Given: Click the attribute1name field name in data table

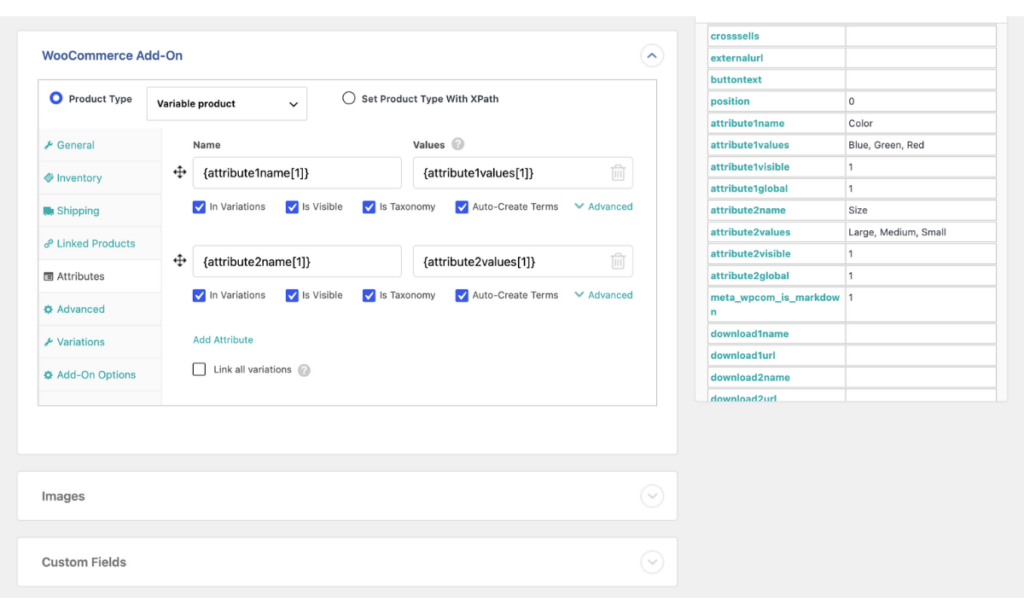Looking at the screenshot, I should click(748, 123).
